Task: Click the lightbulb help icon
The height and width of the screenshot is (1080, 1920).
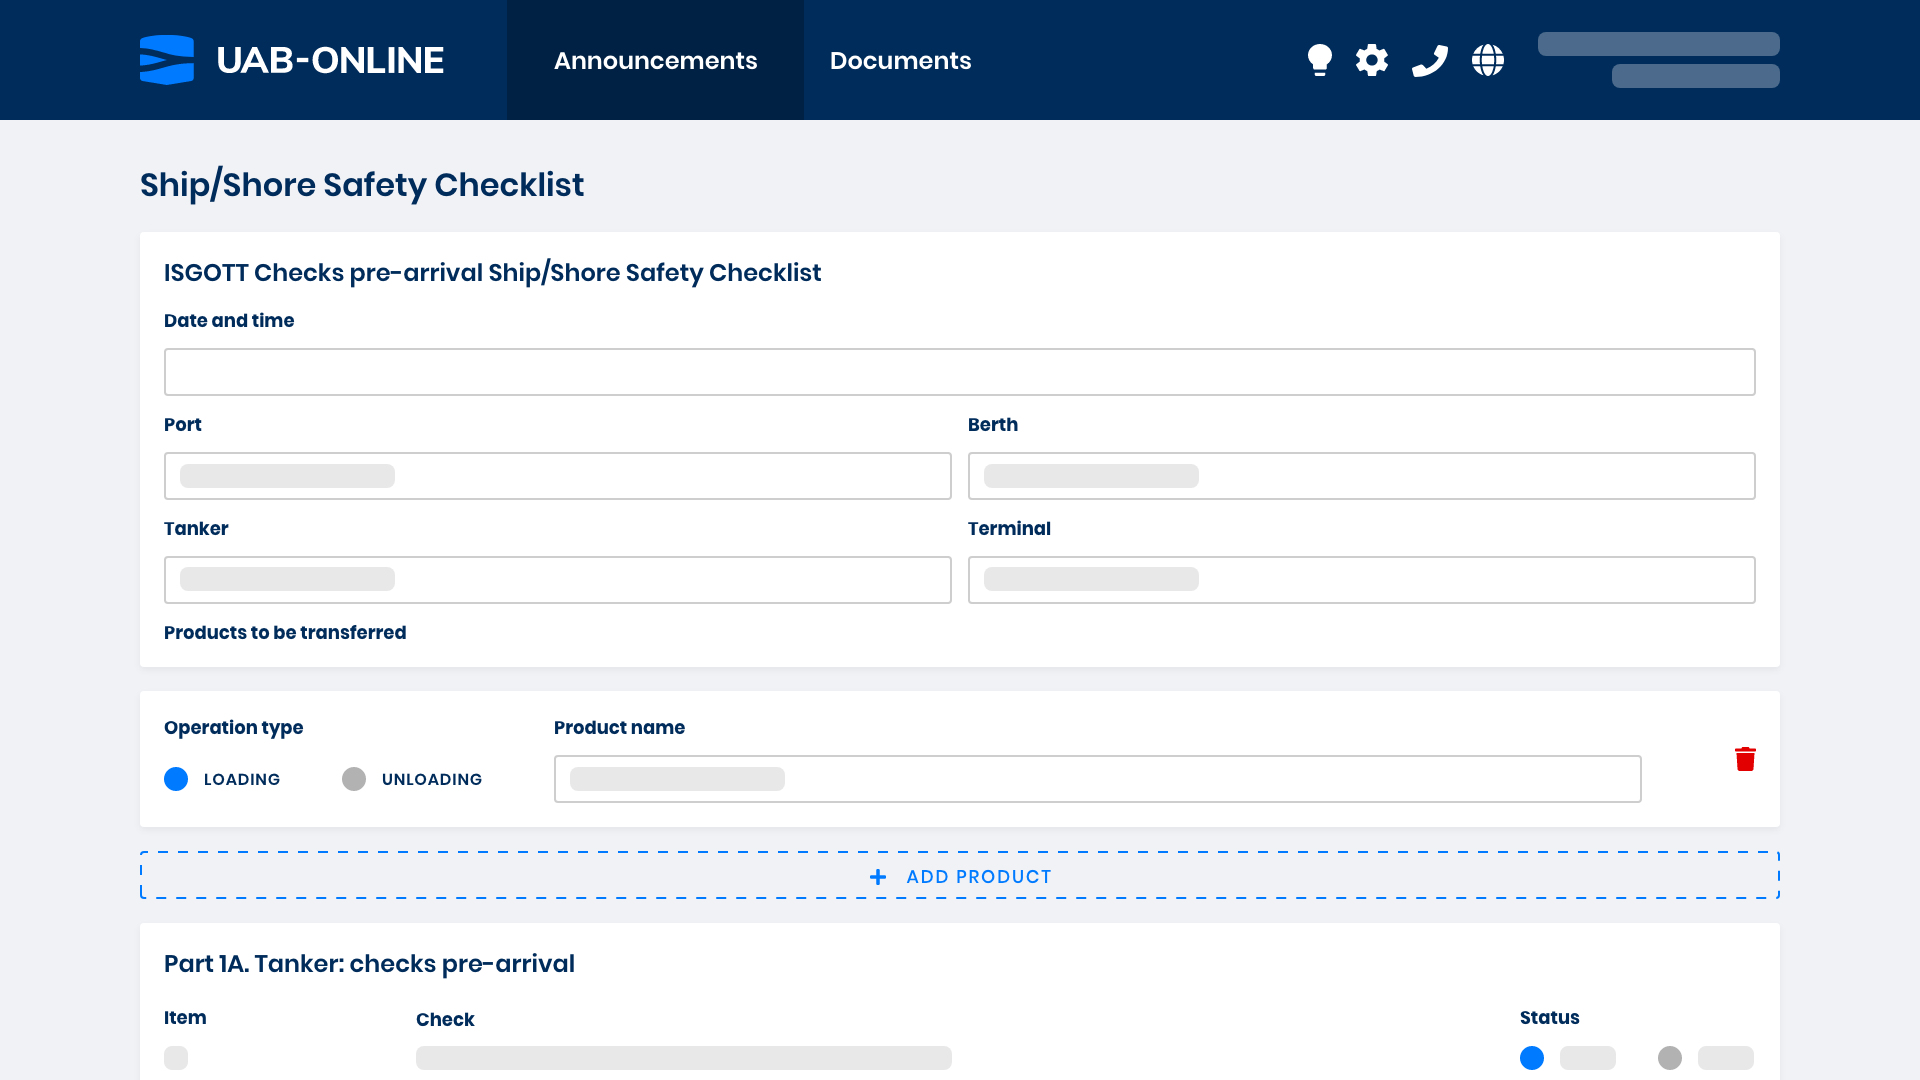Action: (1320, 60)
